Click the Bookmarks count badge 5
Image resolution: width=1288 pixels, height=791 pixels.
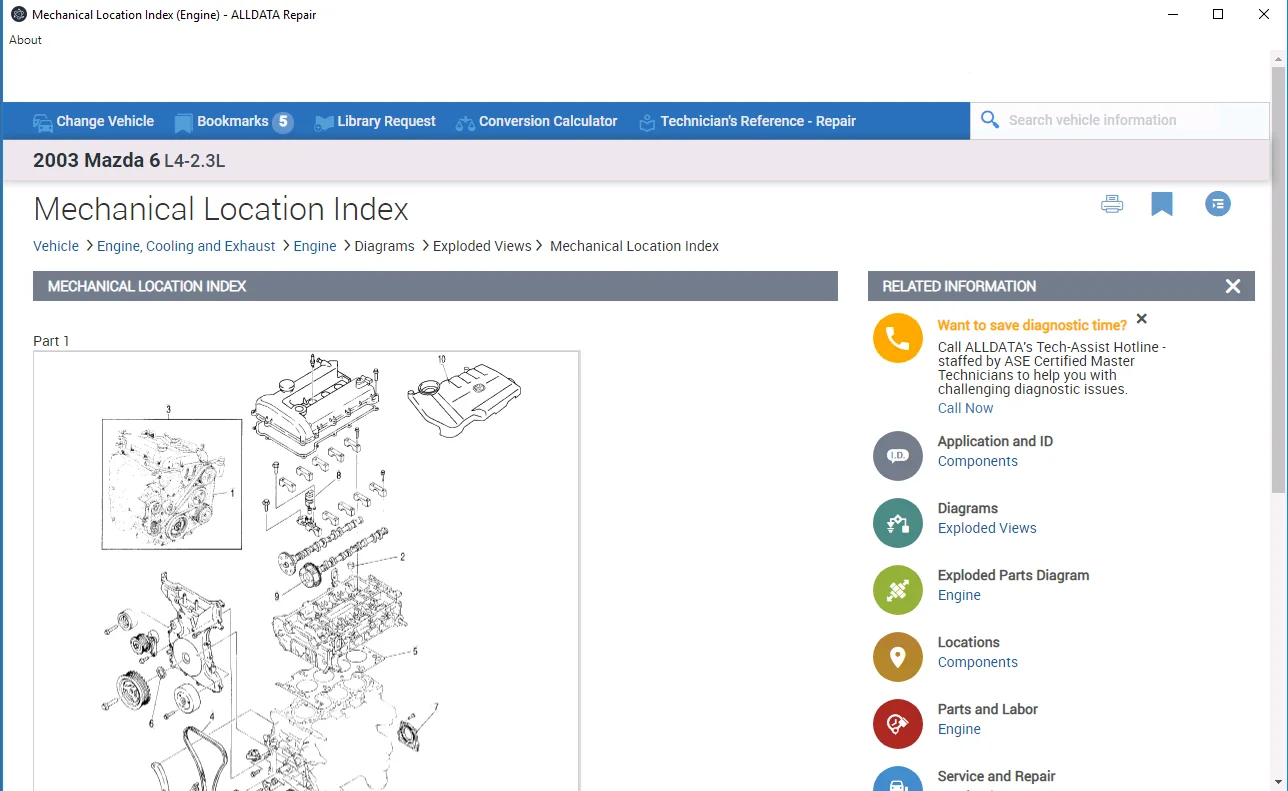click(283, 122)
